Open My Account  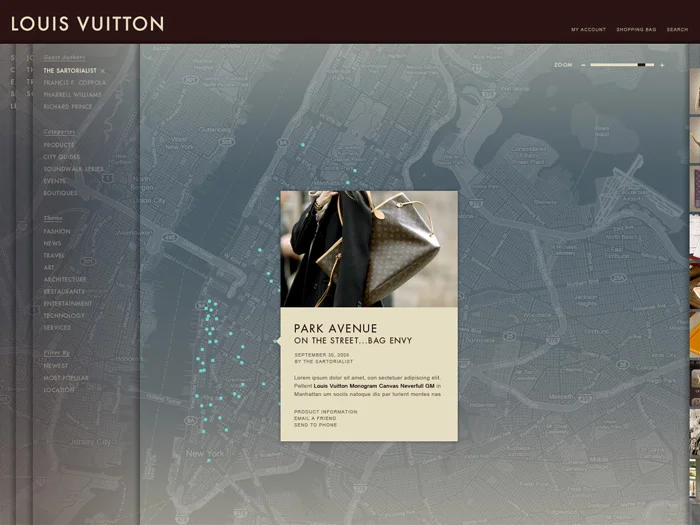click(588, 29)
